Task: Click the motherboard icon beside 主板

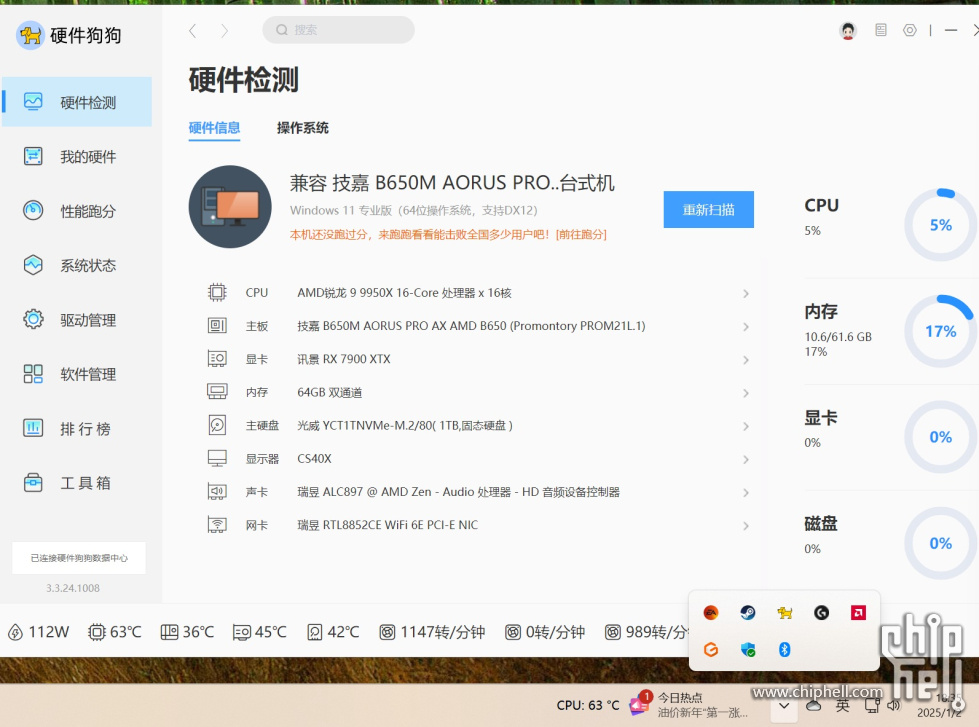Action: coord(217,325)
